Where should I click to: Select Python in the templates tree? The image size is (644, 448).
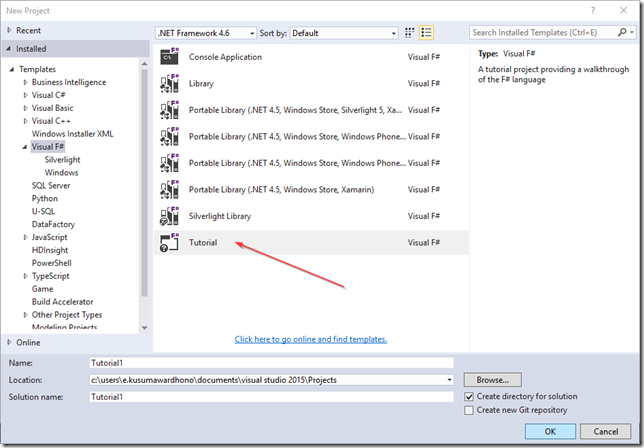click(45, 198)
